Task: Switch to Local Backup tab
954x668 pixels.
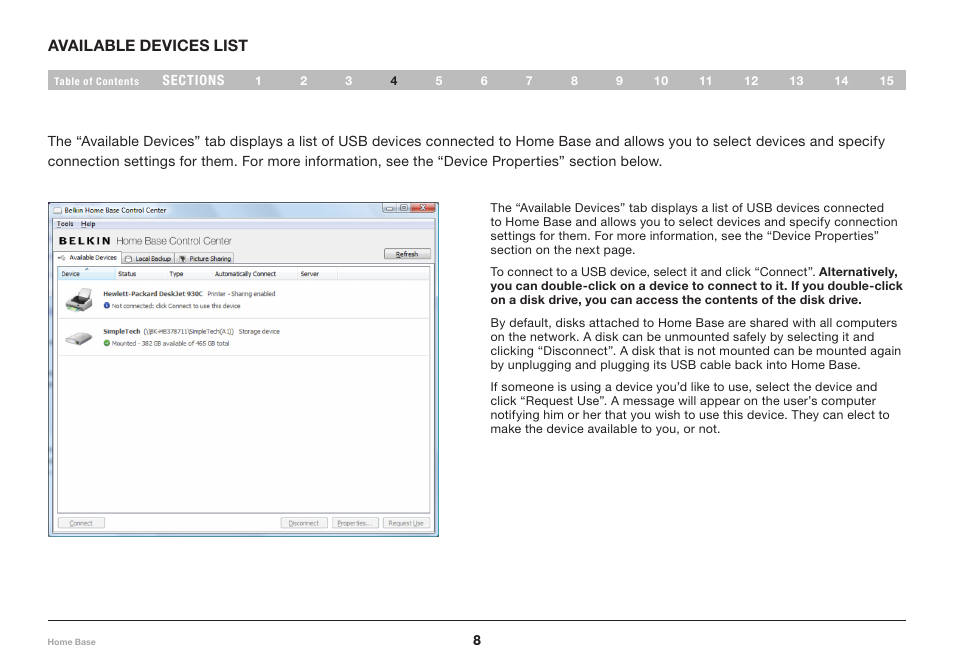Action: click(x=148, y=259)
